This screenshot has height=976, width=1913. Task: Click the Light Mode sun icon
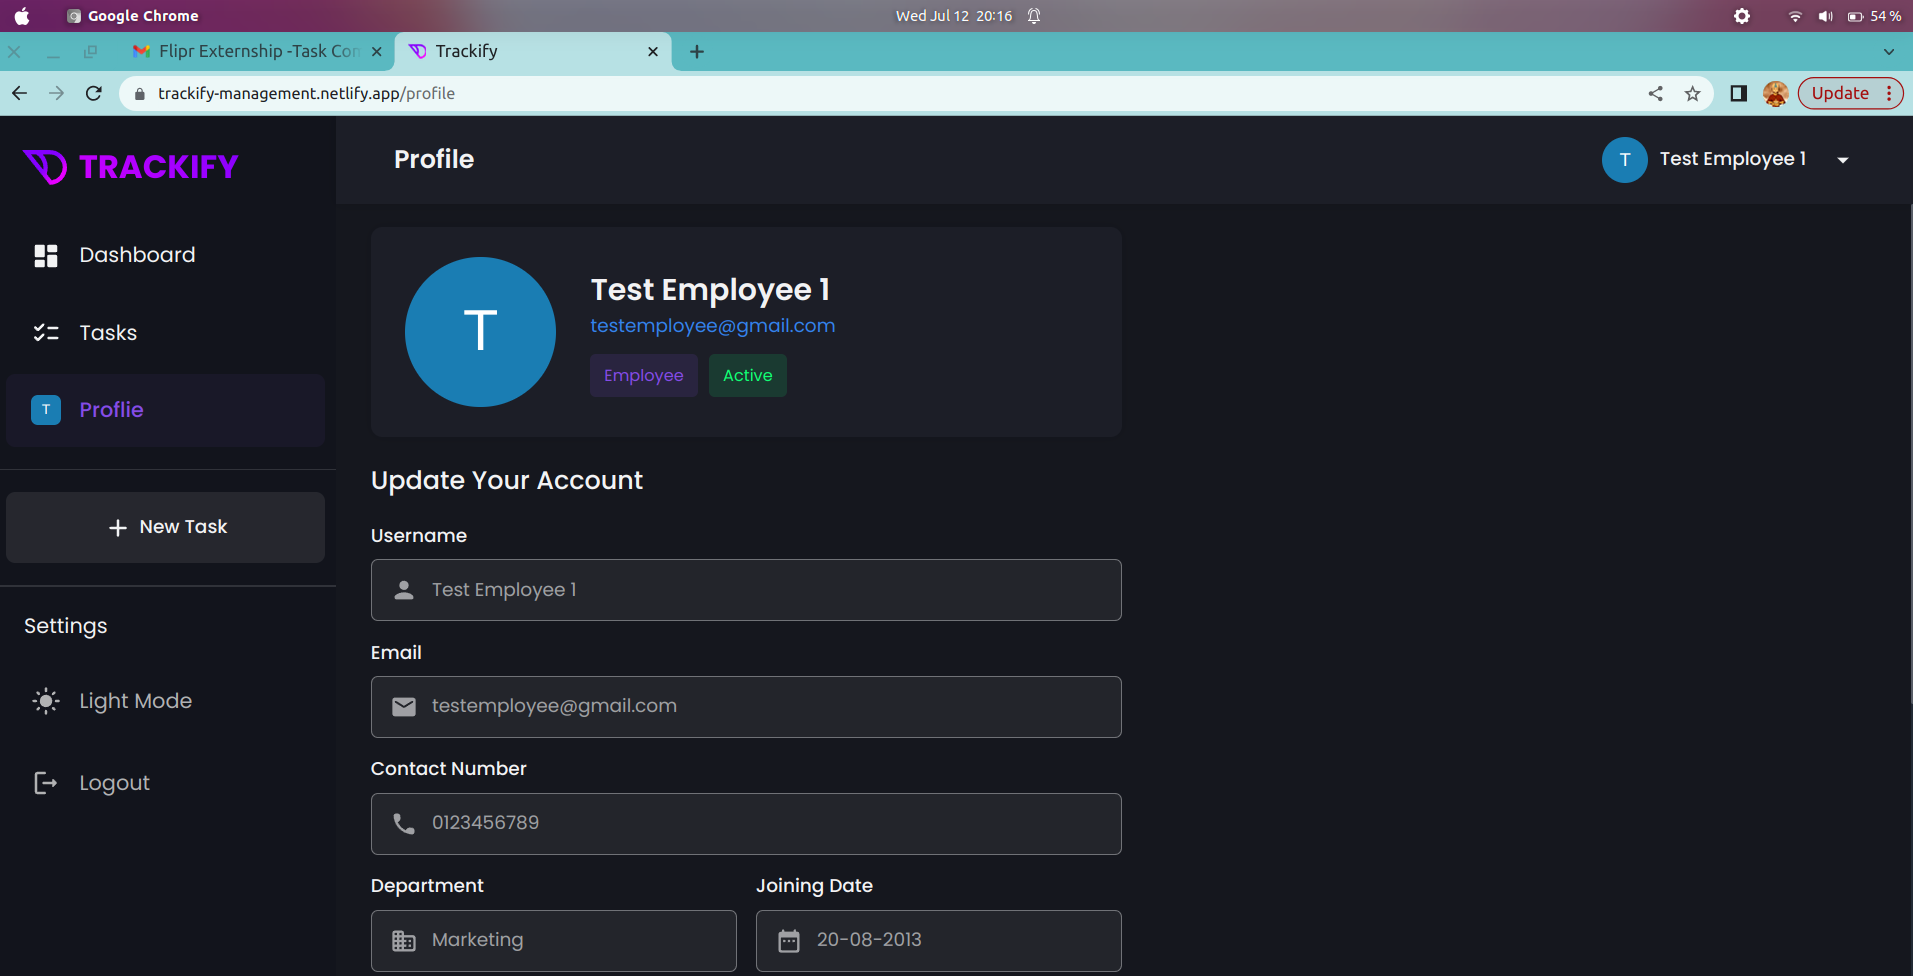tap(46, 701)
